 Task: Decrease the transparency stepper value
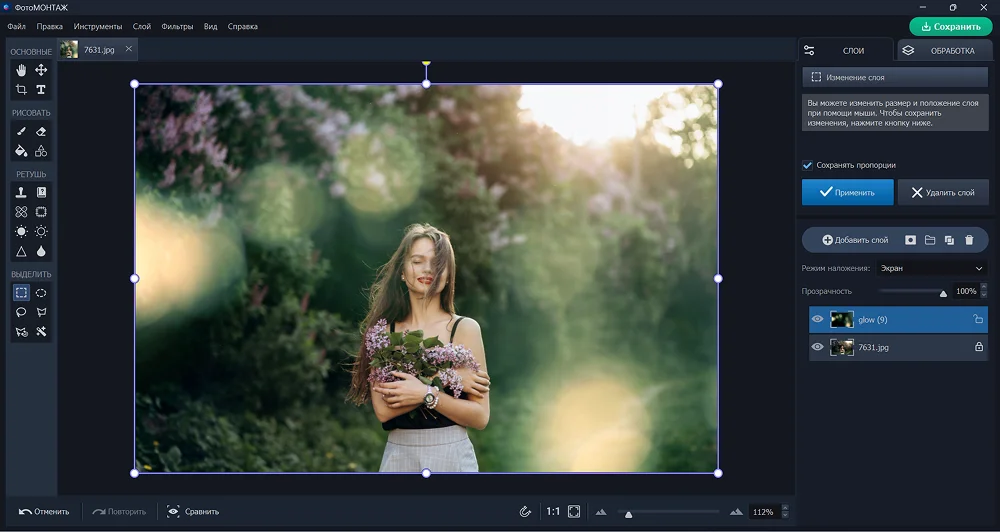(983, 295)
